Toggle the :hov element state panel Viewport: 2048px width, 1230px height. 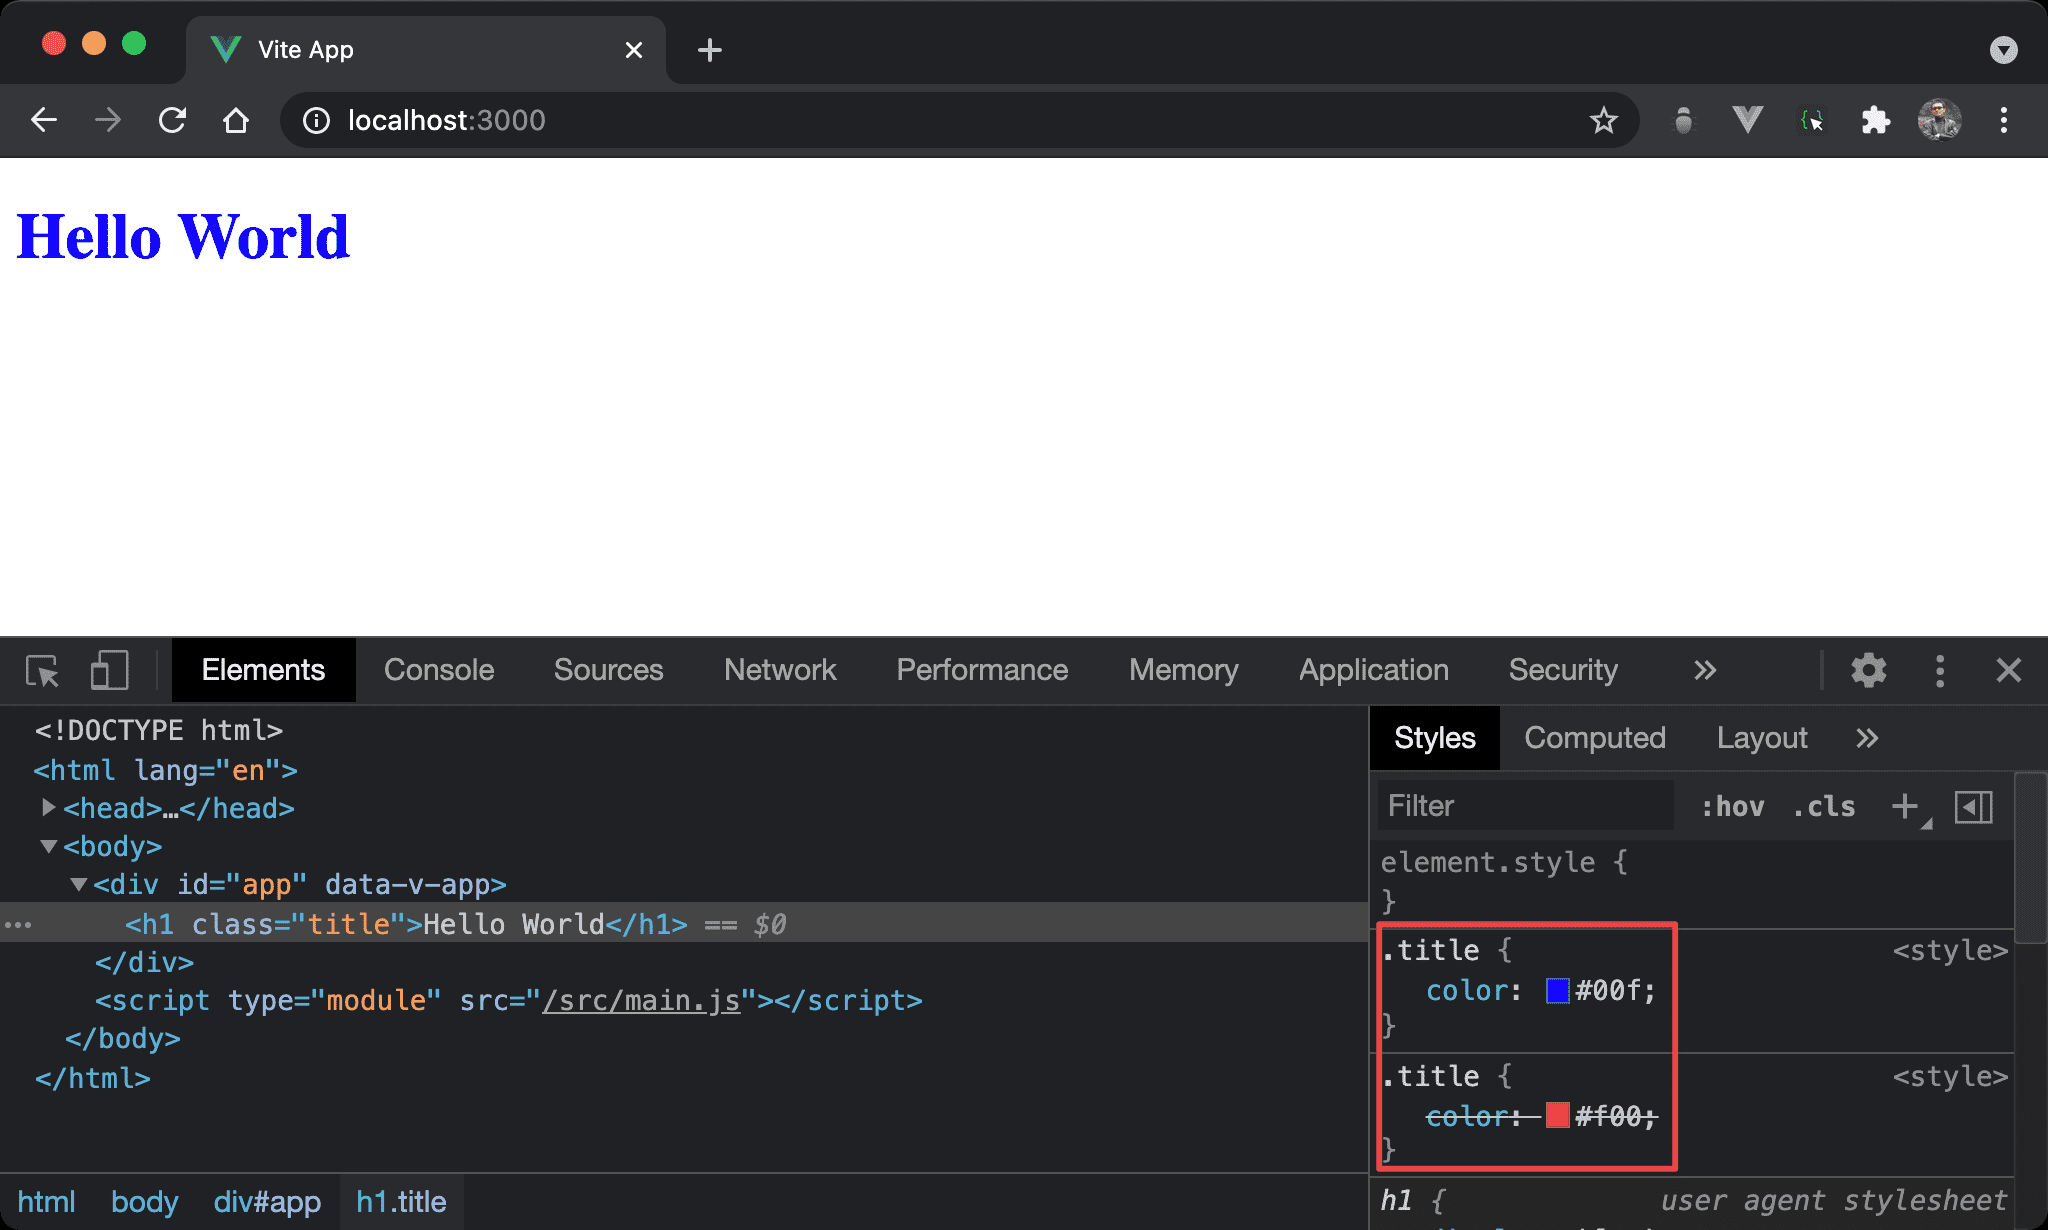(x=1732, y=806)
